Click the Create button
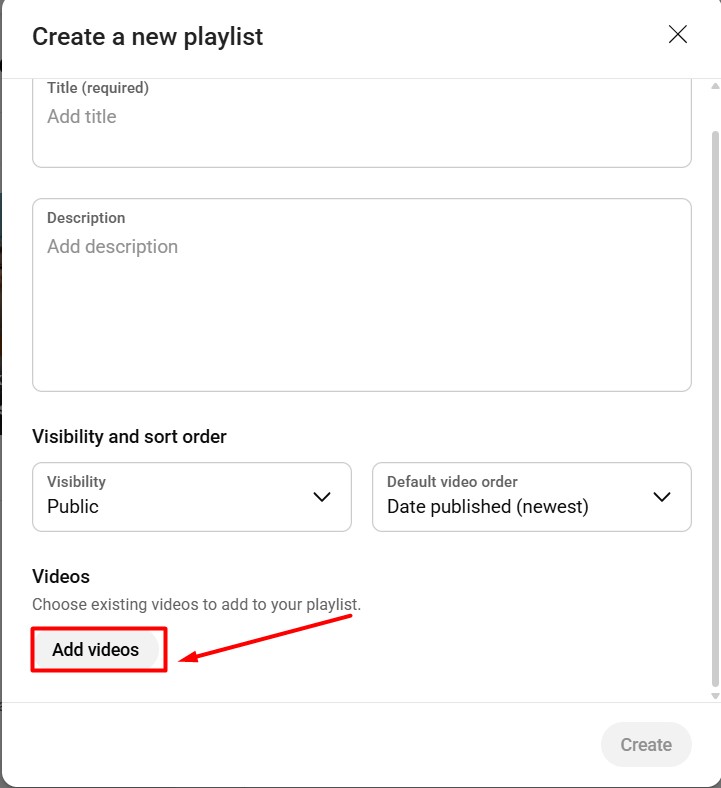This screenshot has width=721, height=788. [646, 745]
